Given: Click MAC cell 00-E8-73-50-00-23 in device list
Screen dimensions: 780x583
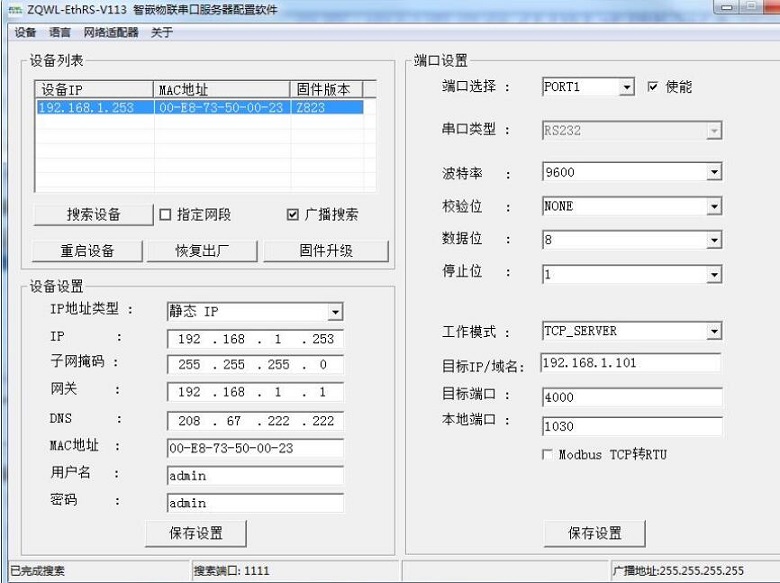Looking at the screenshot, I should (x=222, y=107).
